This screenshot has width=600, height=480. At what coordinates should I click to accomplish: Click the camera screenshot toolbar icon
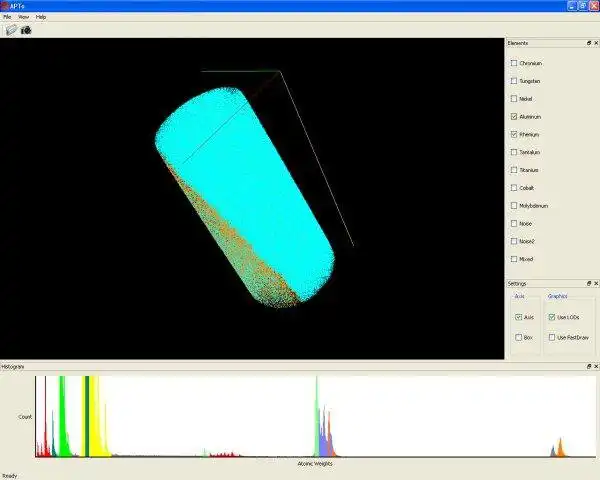(26, 30)
